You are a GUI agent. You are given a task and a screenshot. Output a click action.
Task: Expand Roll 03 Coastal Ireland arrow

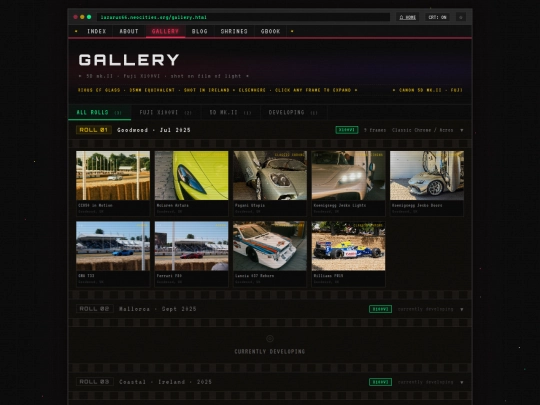point(462,382)
